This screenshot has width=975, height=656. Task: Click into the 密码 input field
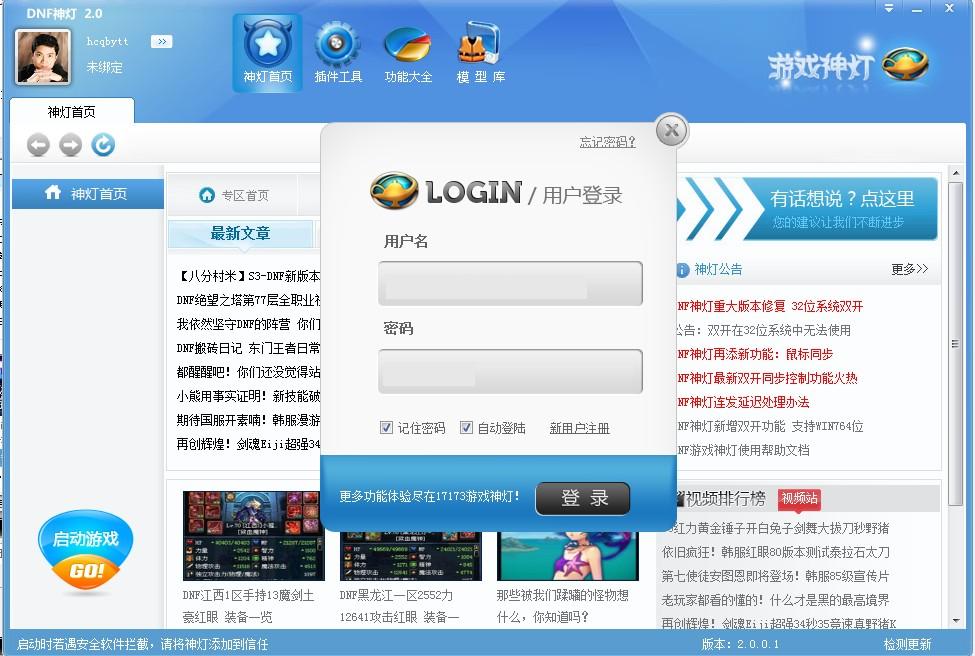510,371
